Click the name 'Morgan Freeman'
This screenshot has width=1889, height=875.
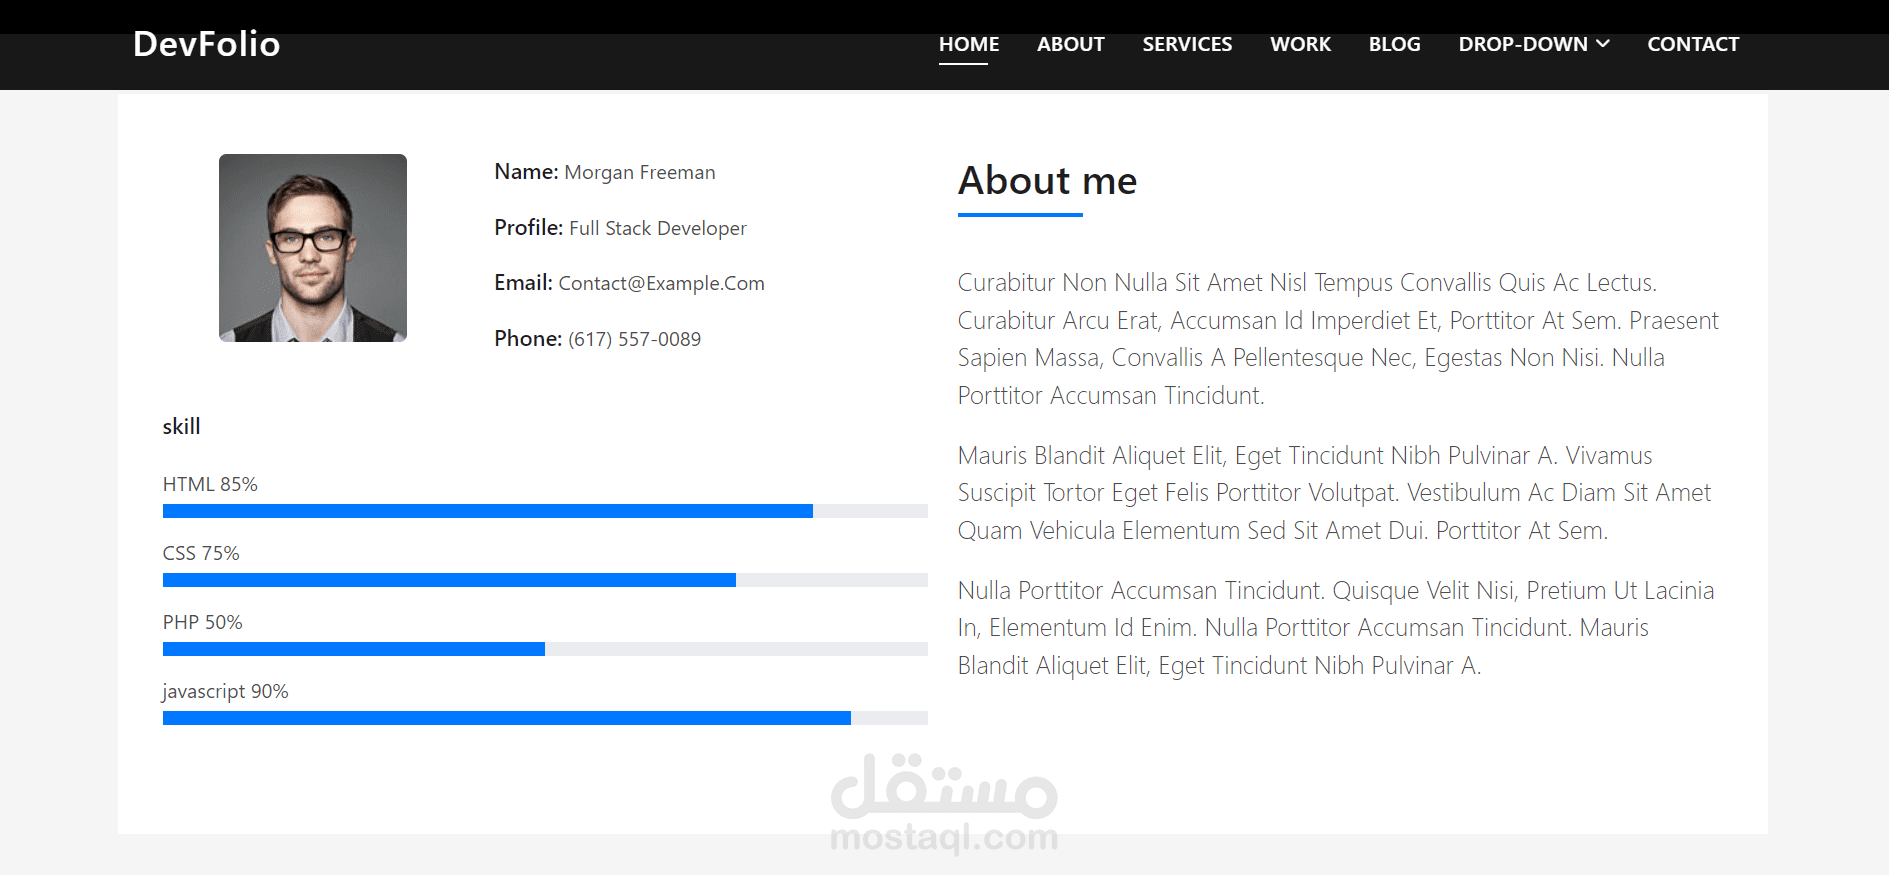click(640, 172)
